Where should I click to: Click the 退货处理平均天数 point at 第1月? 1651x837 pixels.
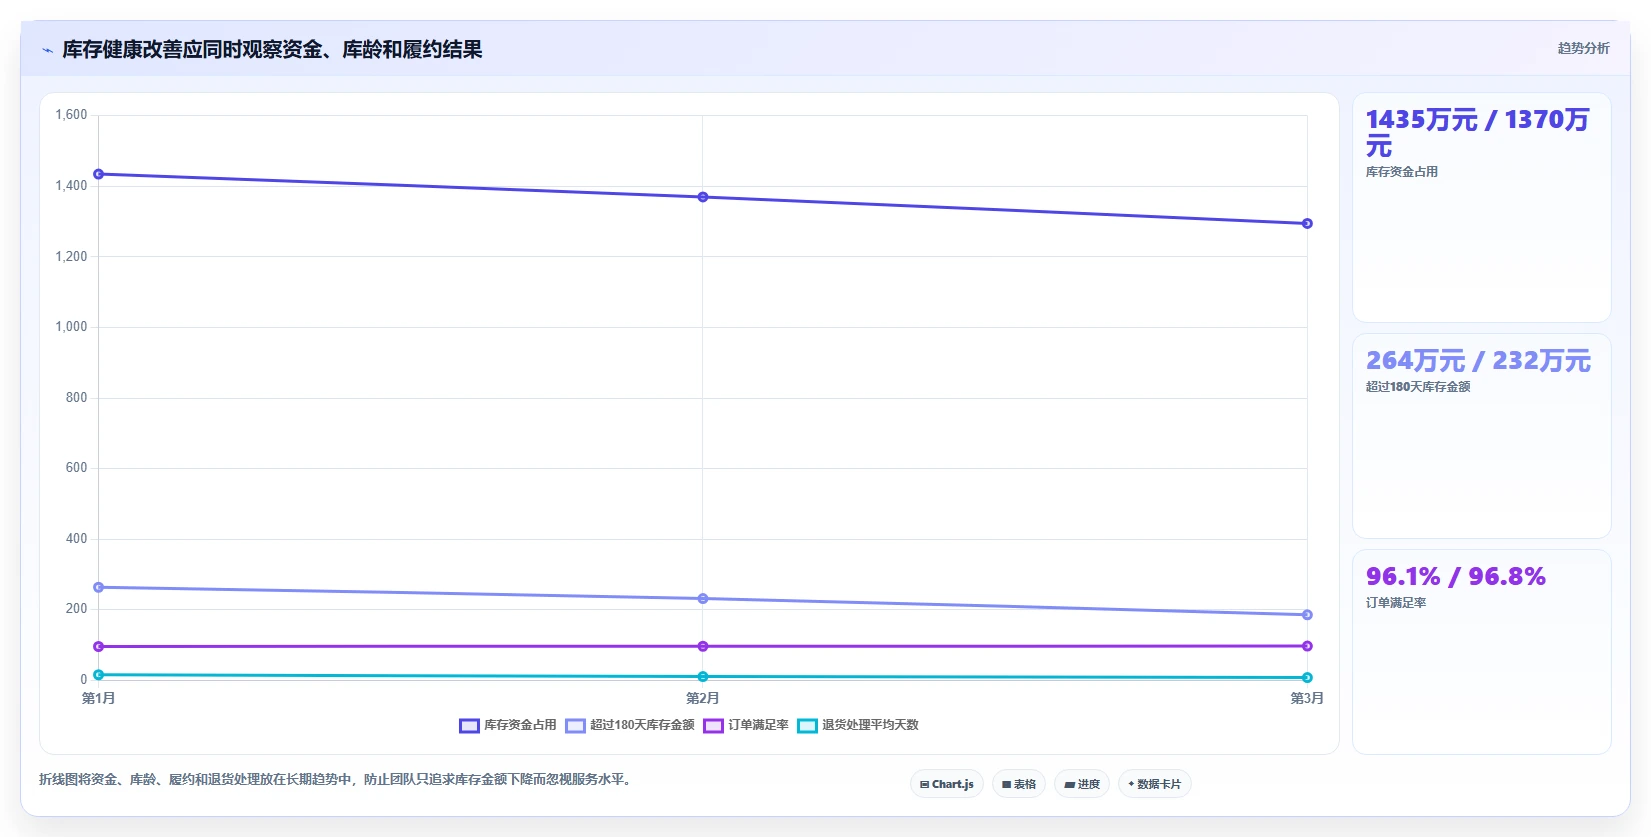98,675
